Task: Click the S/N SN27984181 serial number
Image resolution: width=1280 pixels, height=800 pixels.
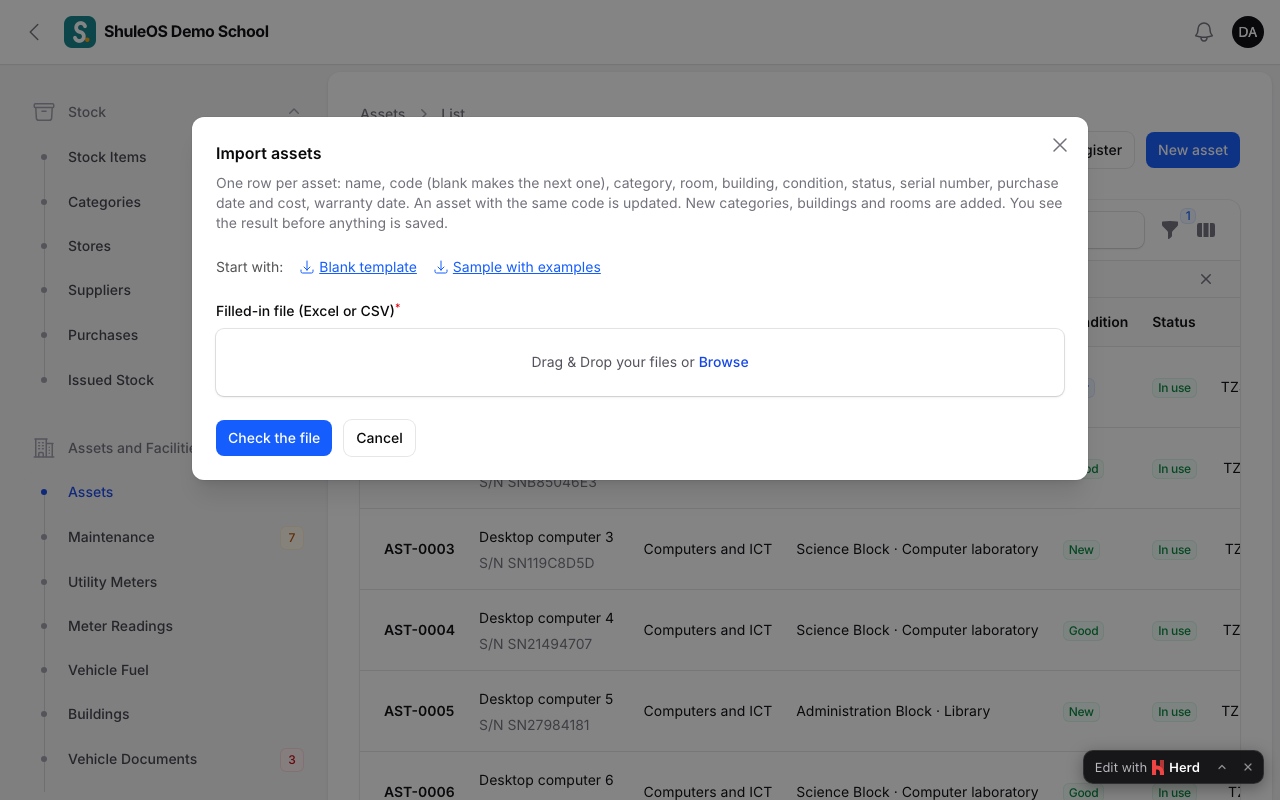Action: point(534,725)
